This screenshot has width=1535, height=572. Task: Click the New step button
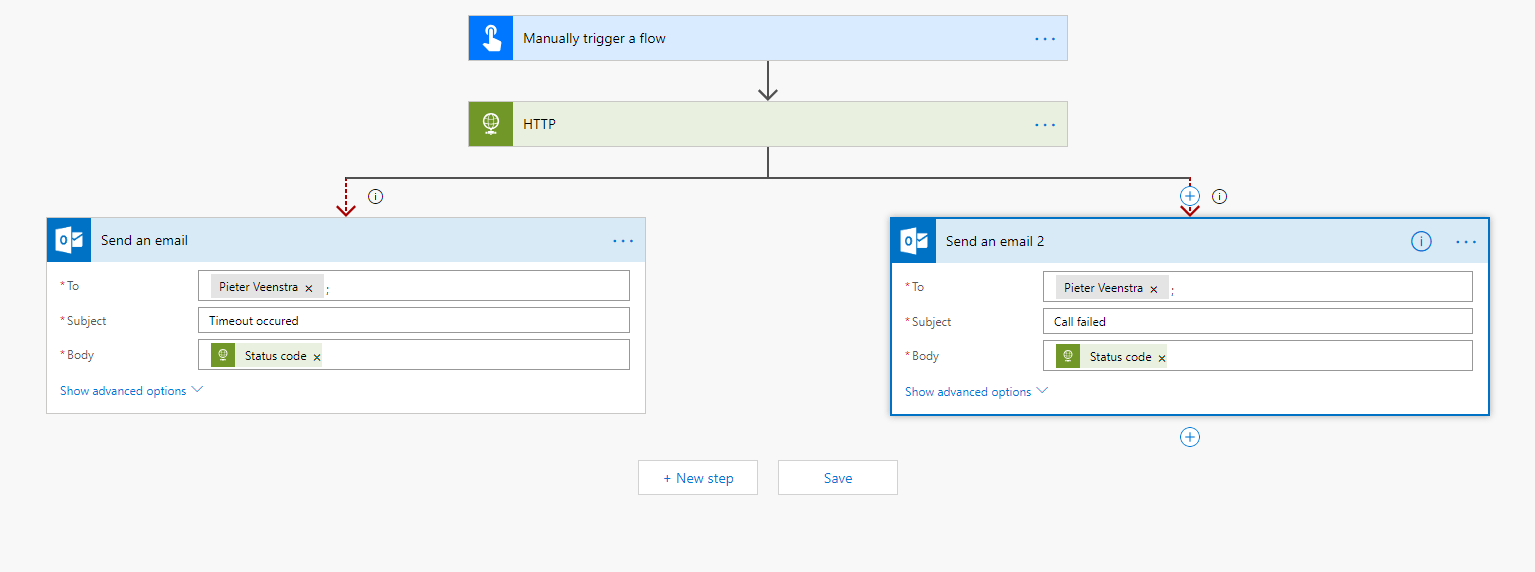point(698,478)
